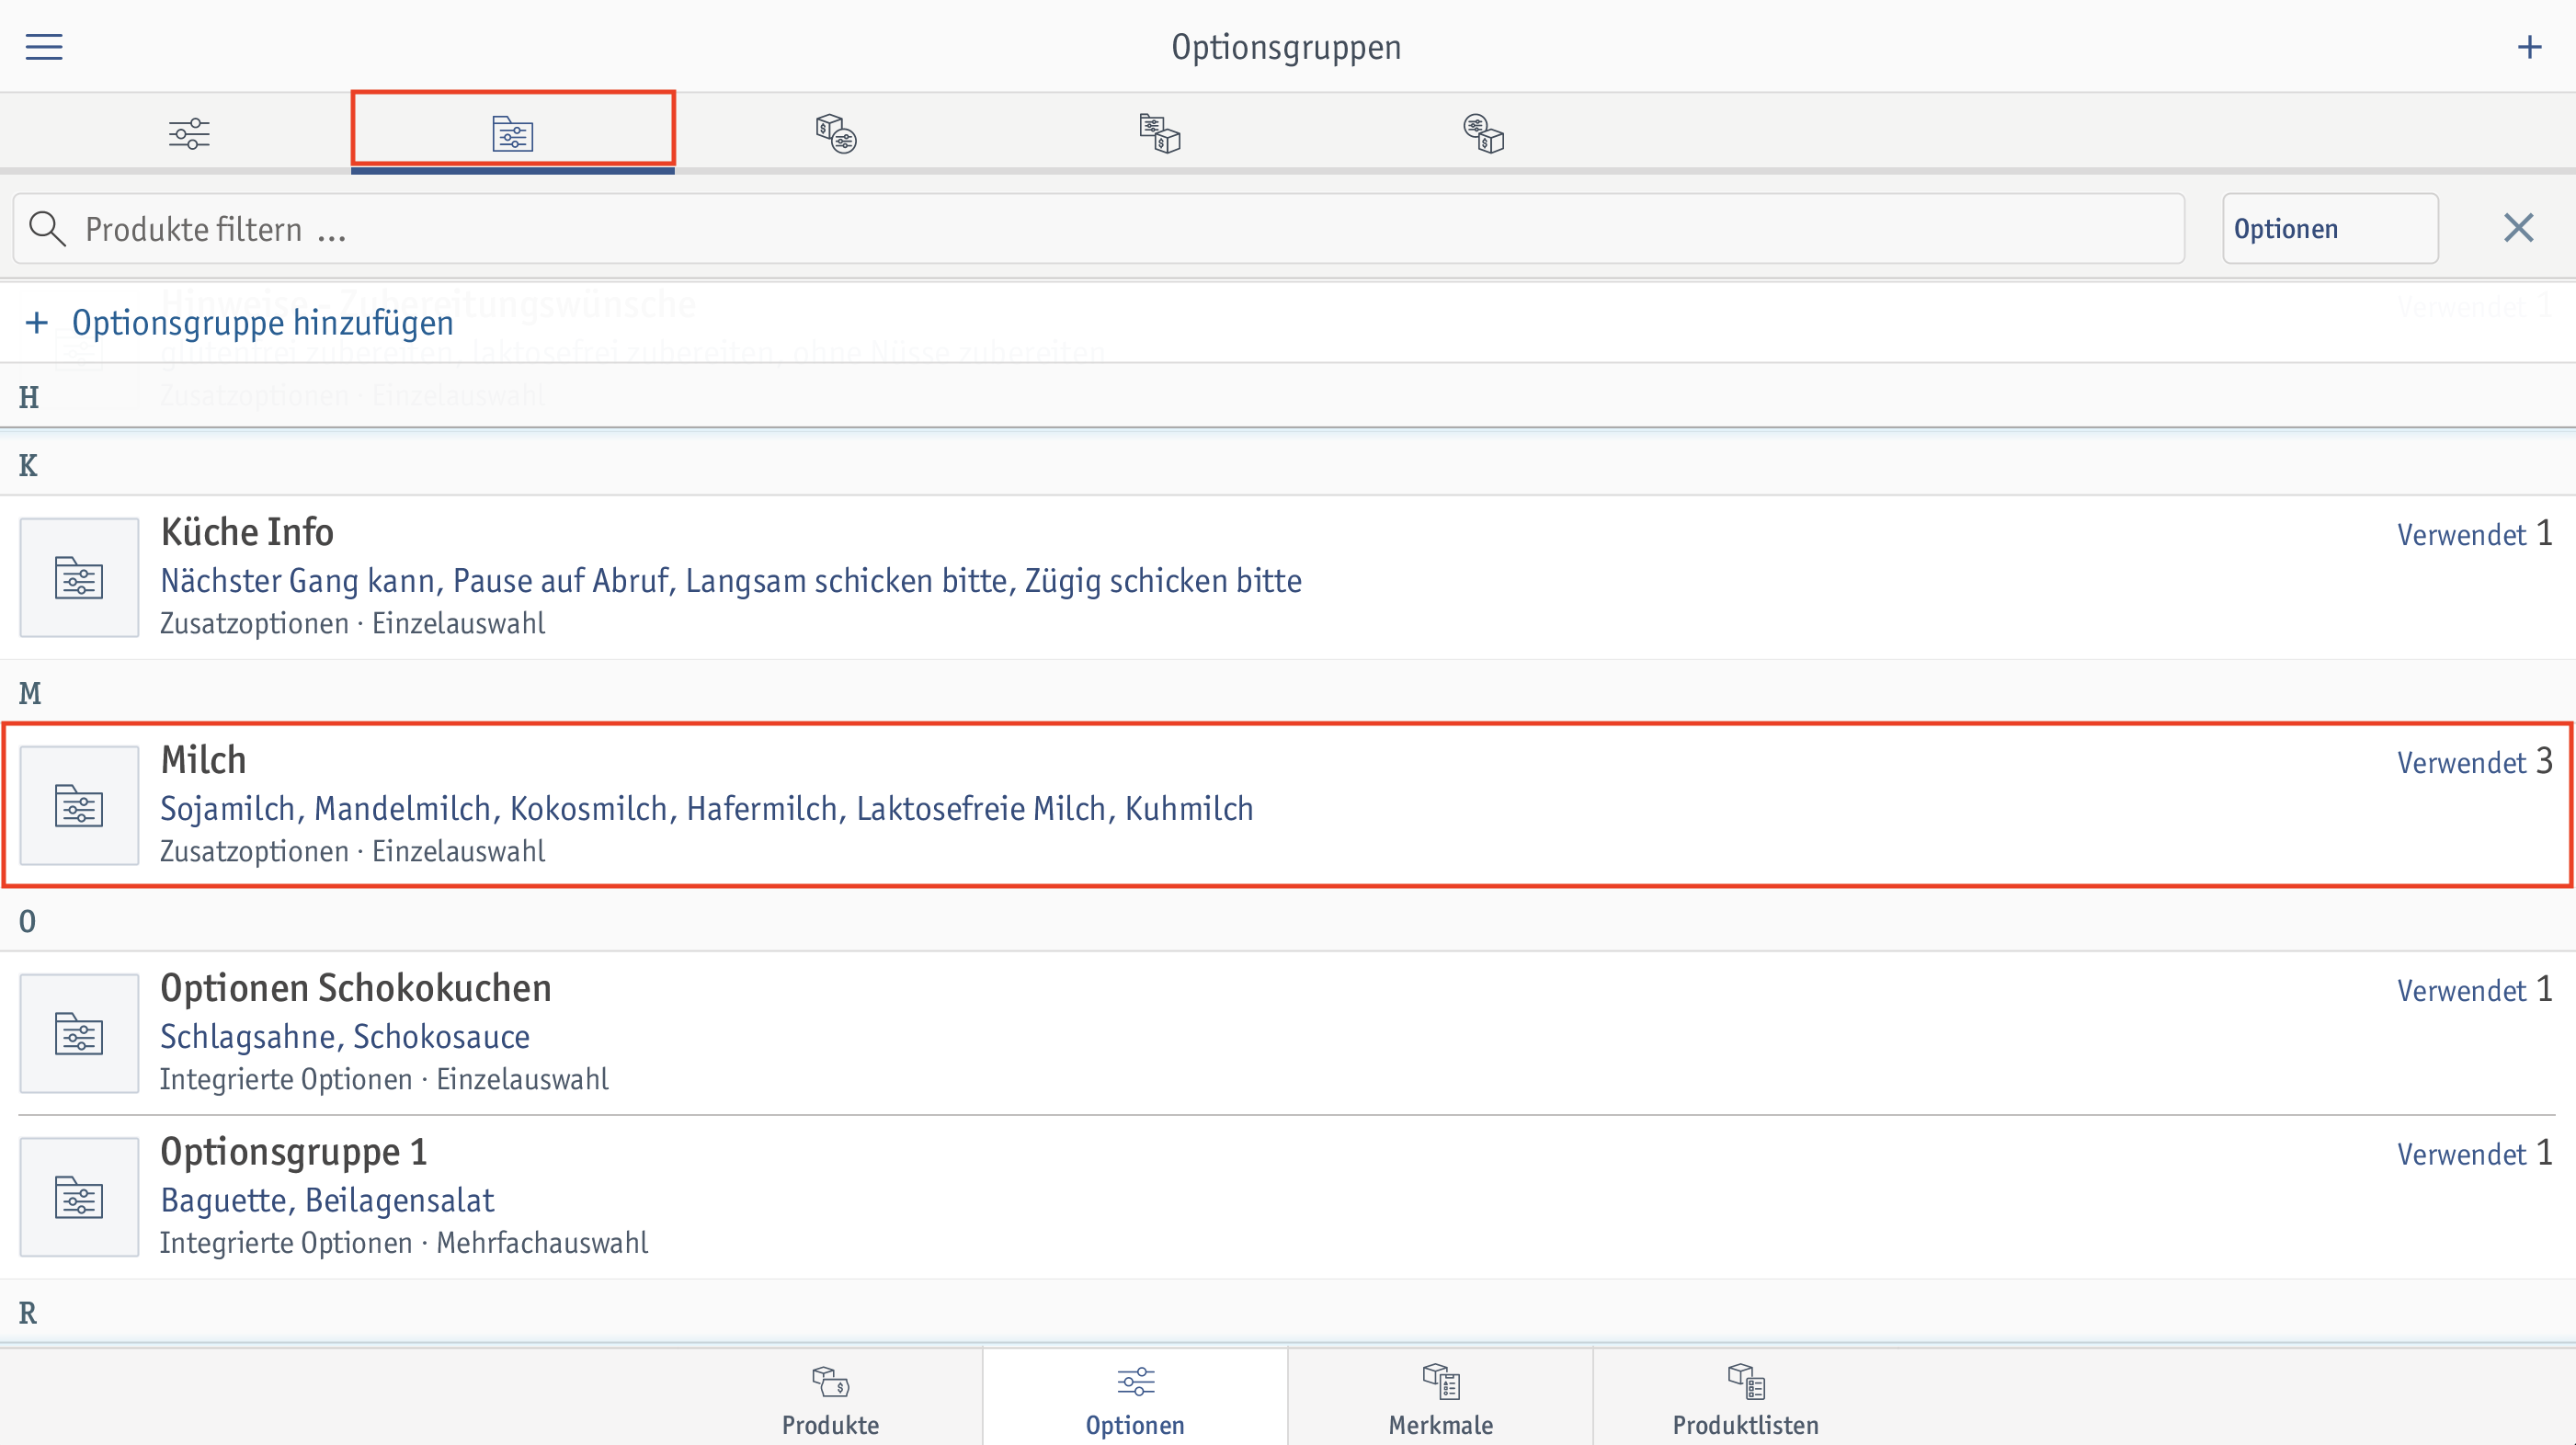Switch to the options sliders tab
Image resolution: width=2576 pixels, height=1445 pixels.
pos(189,133)
